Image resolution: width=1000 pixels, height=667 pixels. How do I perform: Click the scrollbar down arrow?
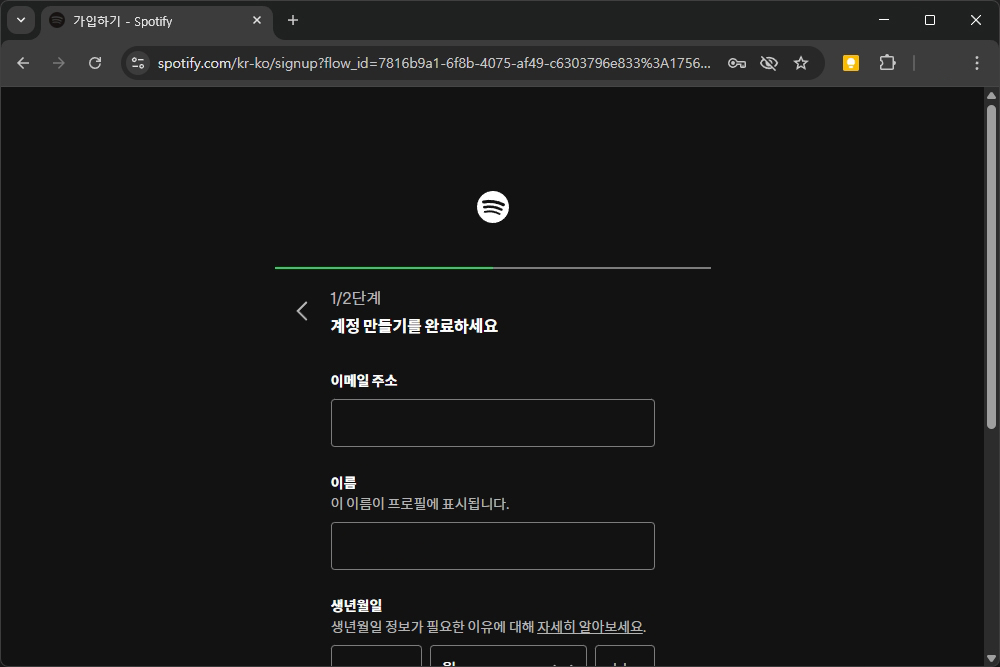click(x=990, y=658)
